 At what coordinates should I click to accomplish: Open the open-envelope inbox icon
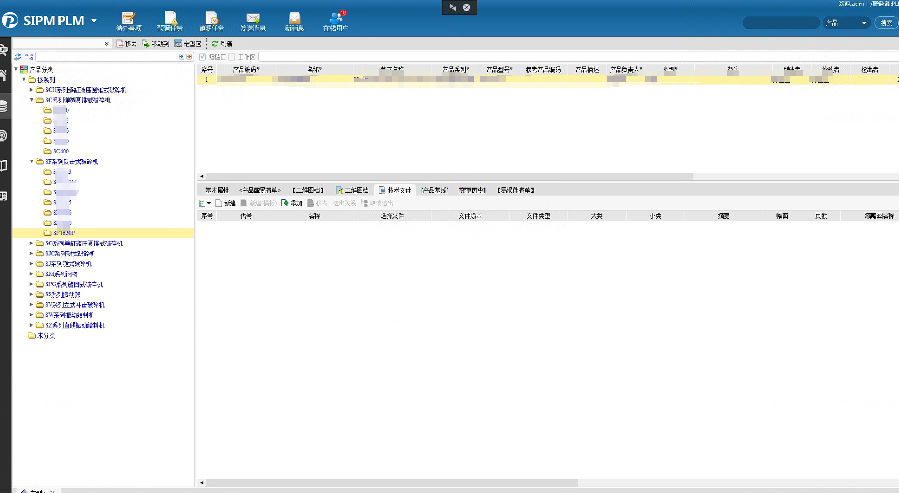point(294,18)
